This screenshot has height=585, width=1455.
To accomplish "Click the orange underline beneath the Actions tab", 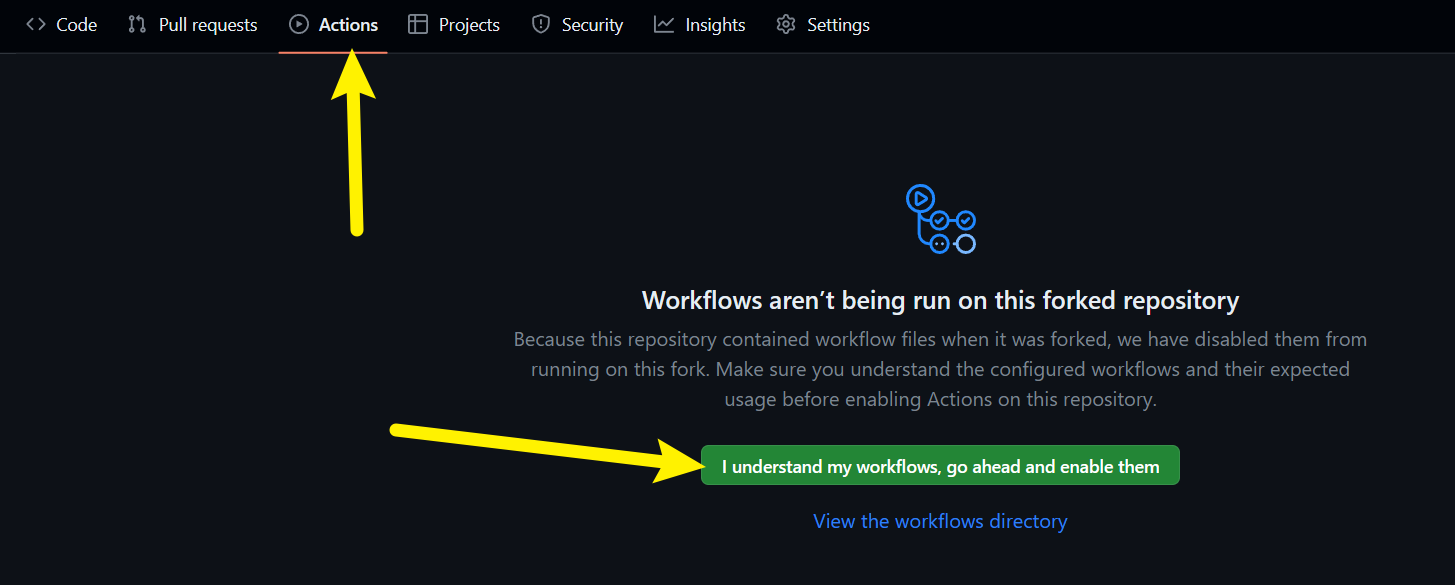I will click(333, 51).
